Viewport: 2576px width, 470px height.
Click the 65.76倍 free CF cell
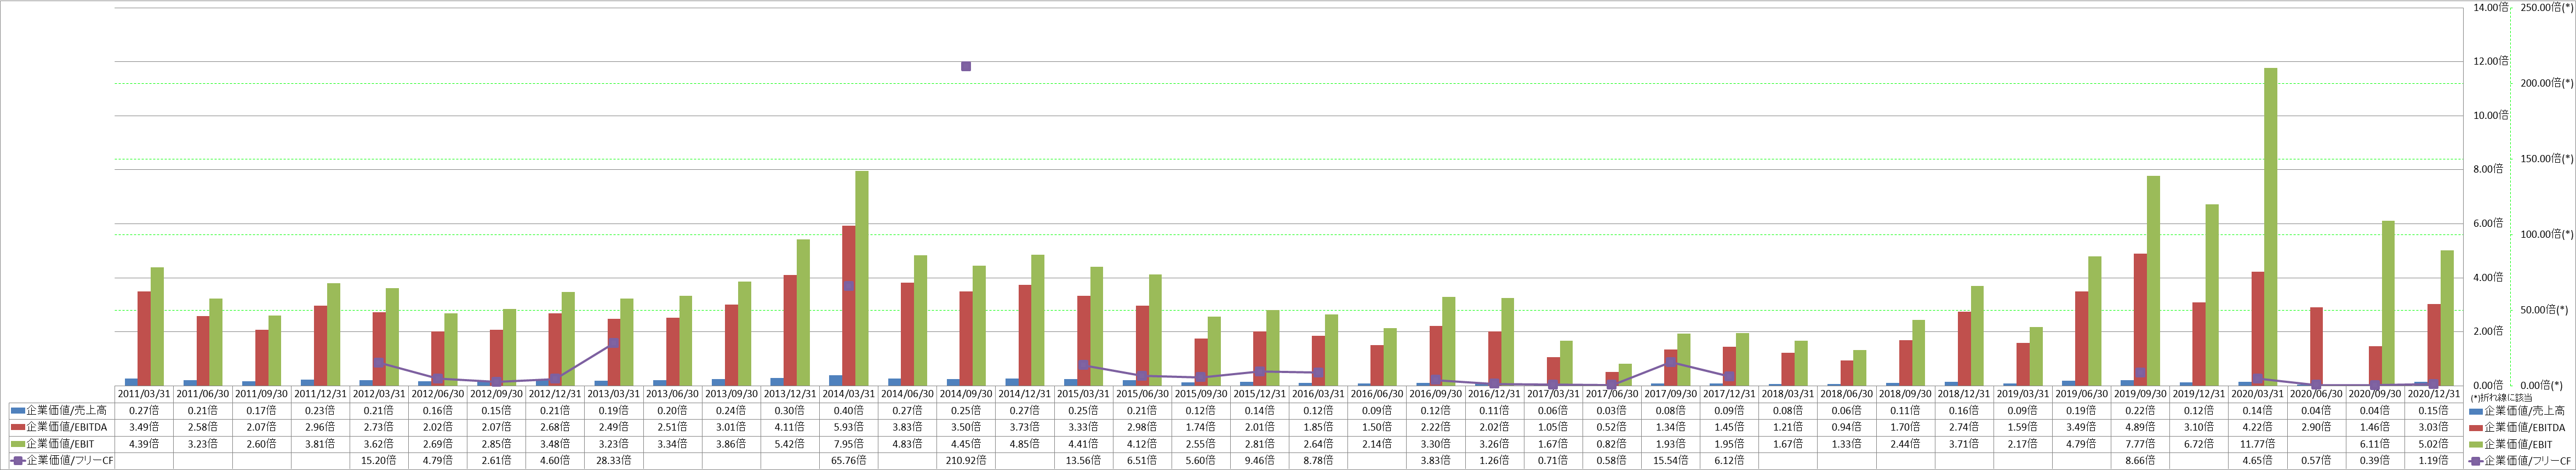[x=849, y=461]
